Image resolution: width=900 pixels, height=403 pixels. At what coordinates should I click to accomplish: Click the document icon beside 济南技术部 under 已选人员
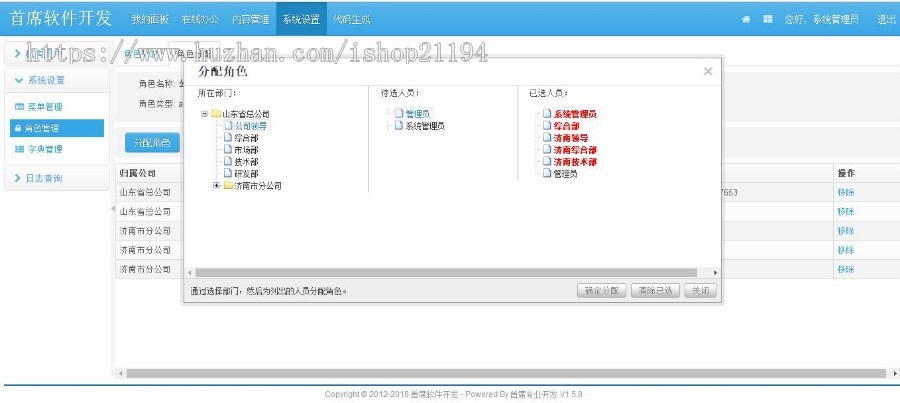pyautogui.click(x=547, y=161)
